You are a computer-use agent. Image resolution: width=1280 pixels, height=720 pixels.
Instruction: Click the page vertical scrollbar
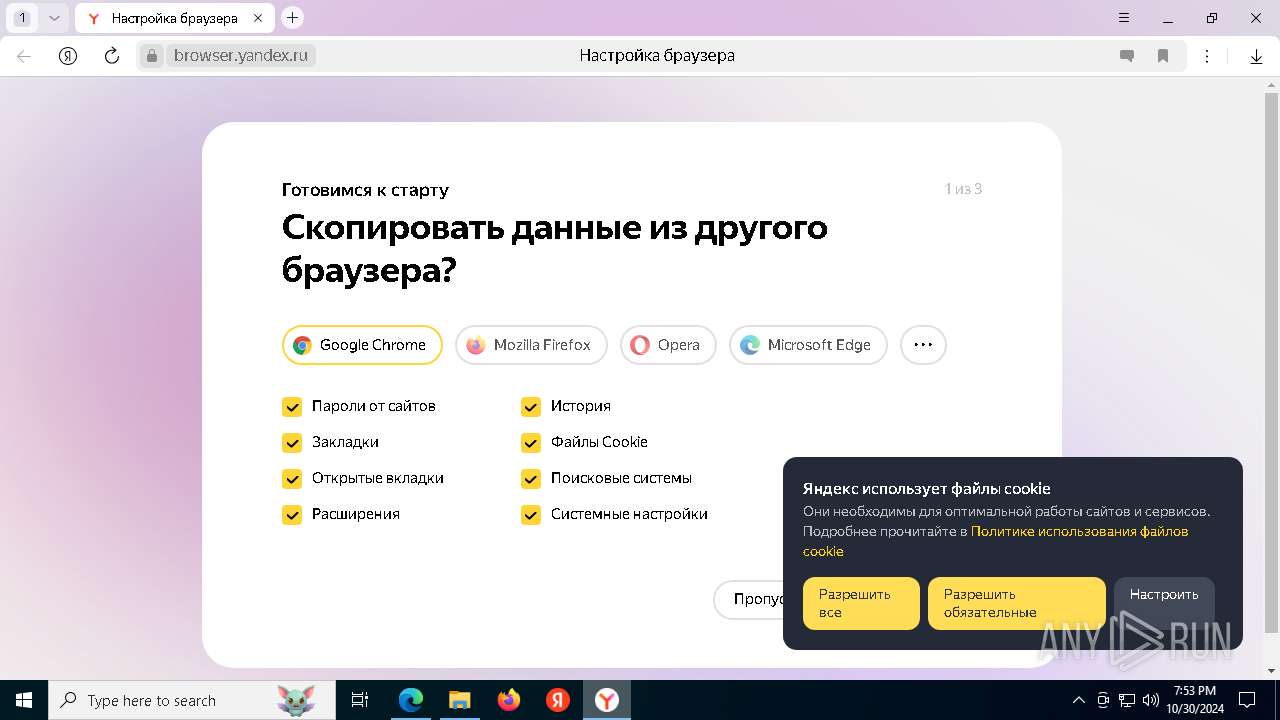(x=1271, y=365)
